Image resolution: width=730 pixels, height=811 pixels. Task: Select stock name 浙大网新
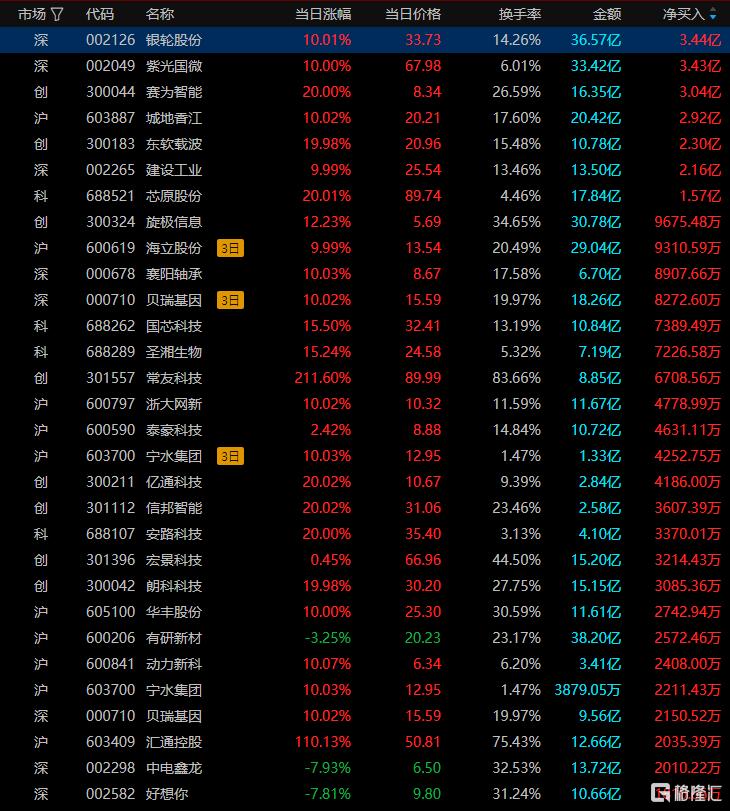point(174,404)
